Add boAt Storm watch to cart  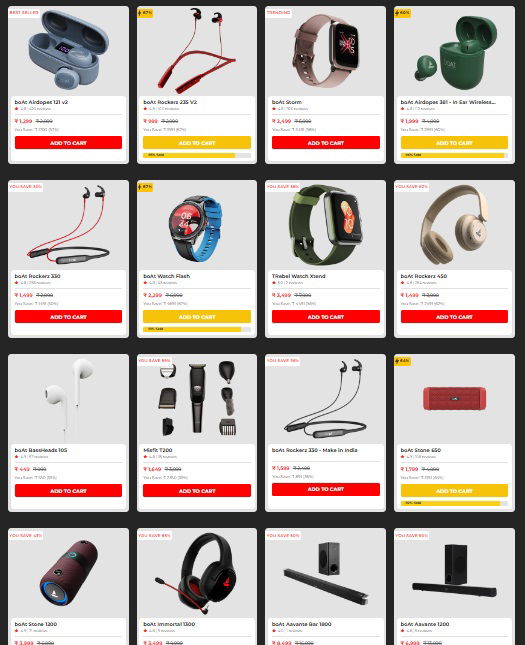[325, 143]
